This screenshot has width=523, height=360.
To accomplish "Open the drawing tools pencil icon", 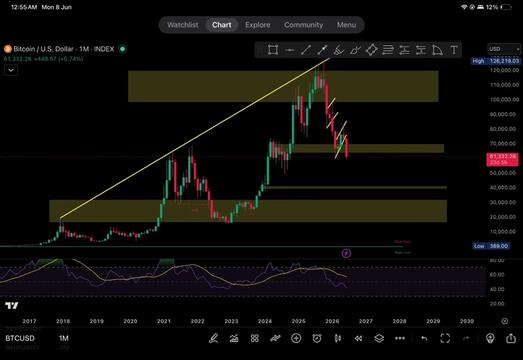I will tap(213, 338).
